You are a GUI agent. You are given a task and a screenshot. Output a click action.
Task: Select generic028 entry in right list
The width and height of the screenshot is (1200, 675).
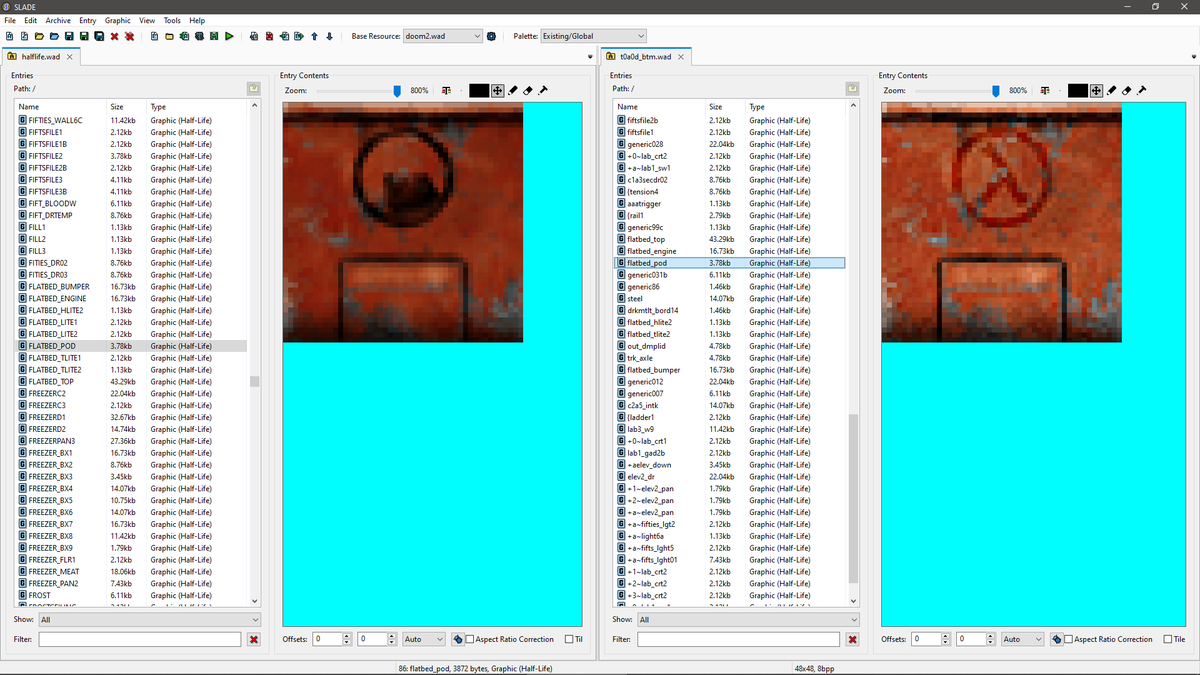point(729,144)
